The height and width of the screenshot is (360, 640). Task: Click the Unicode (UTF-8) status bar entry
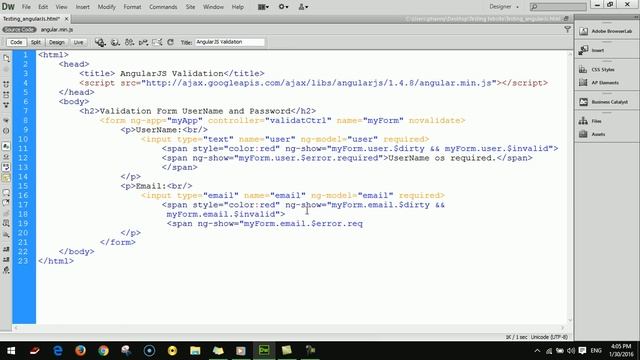[x=549, y=337]
